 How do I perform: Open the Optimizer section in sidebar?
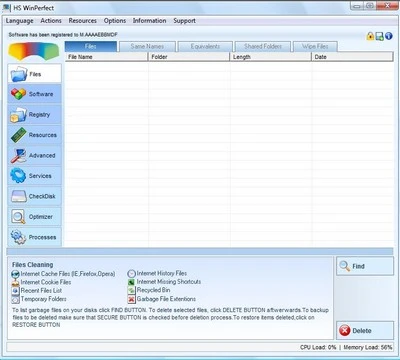tap(35, 217)
